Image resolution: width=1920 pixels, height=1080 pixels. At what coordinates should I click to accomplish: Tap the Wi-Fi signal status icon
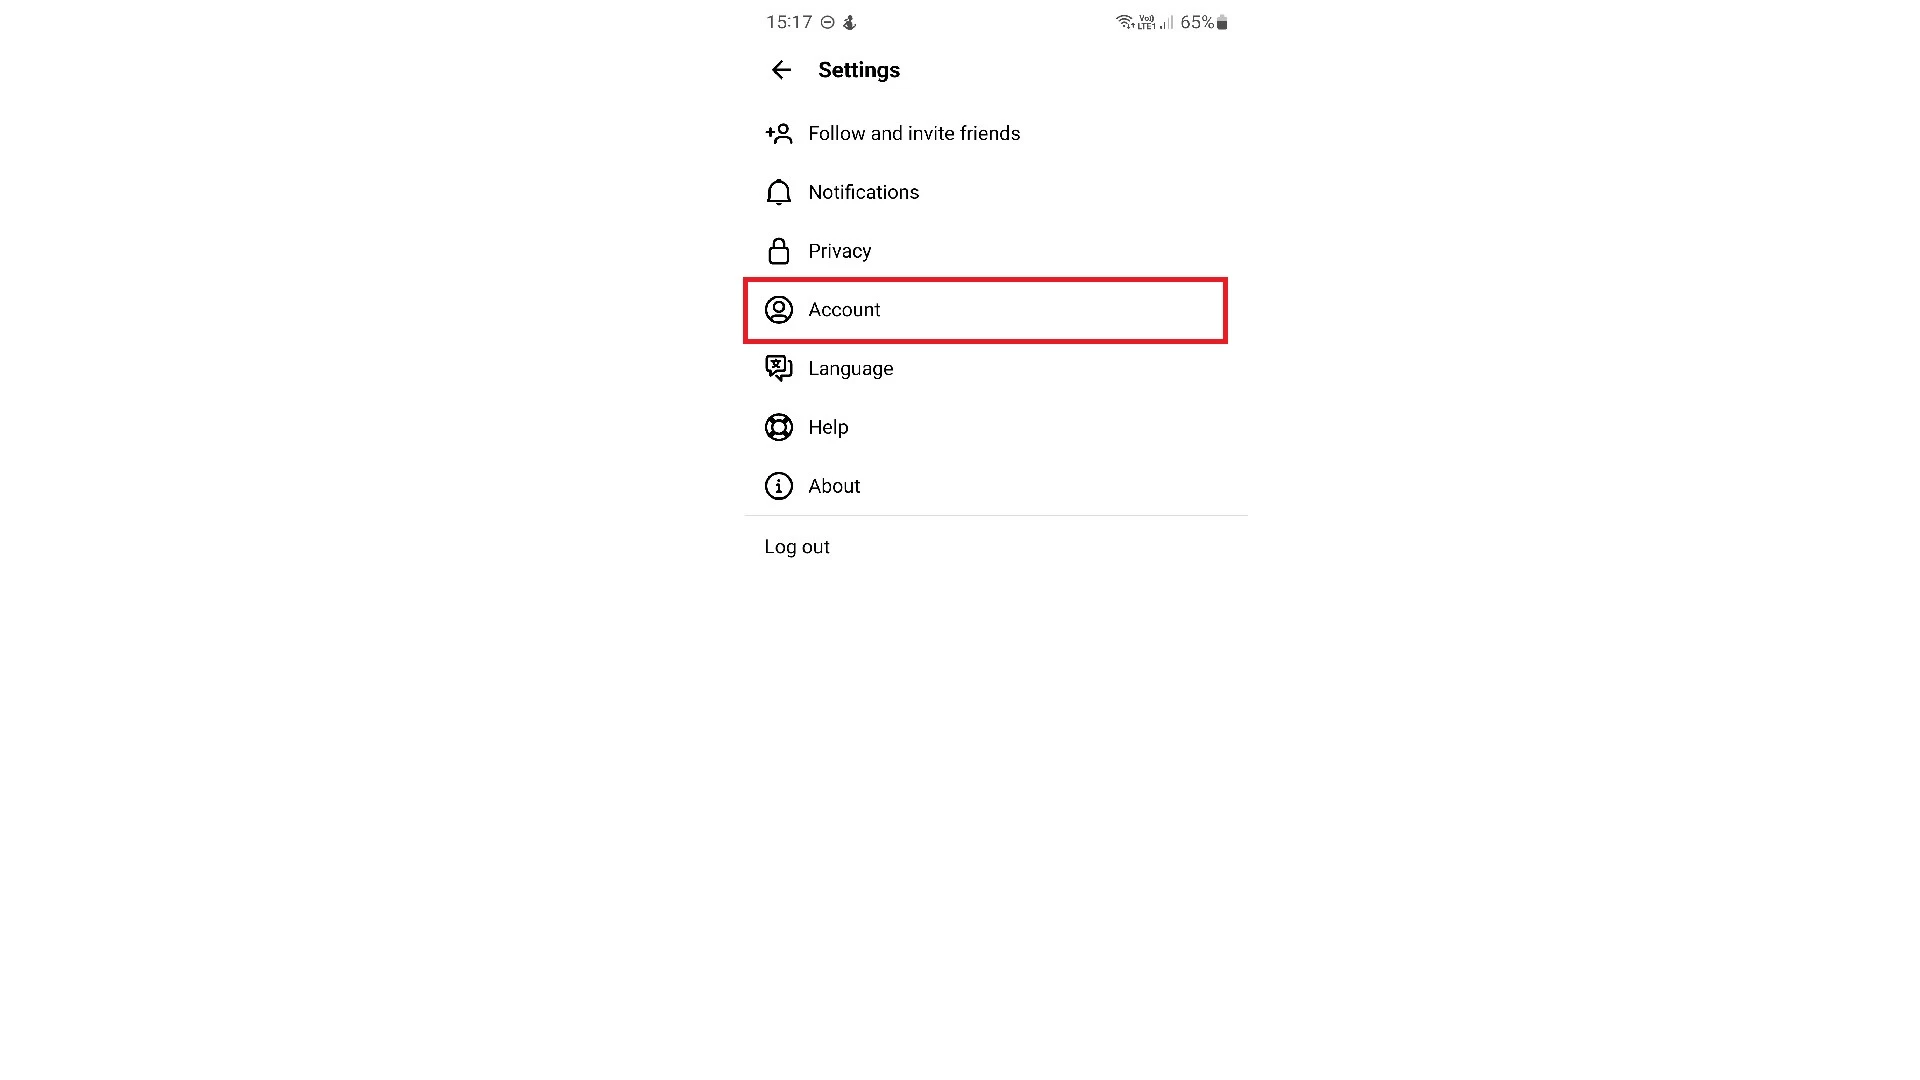[x=1124, y=22]
